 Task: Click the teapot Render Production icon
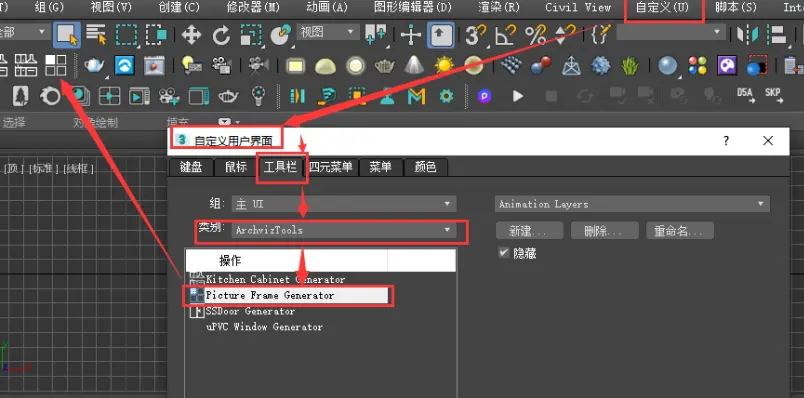94,65
